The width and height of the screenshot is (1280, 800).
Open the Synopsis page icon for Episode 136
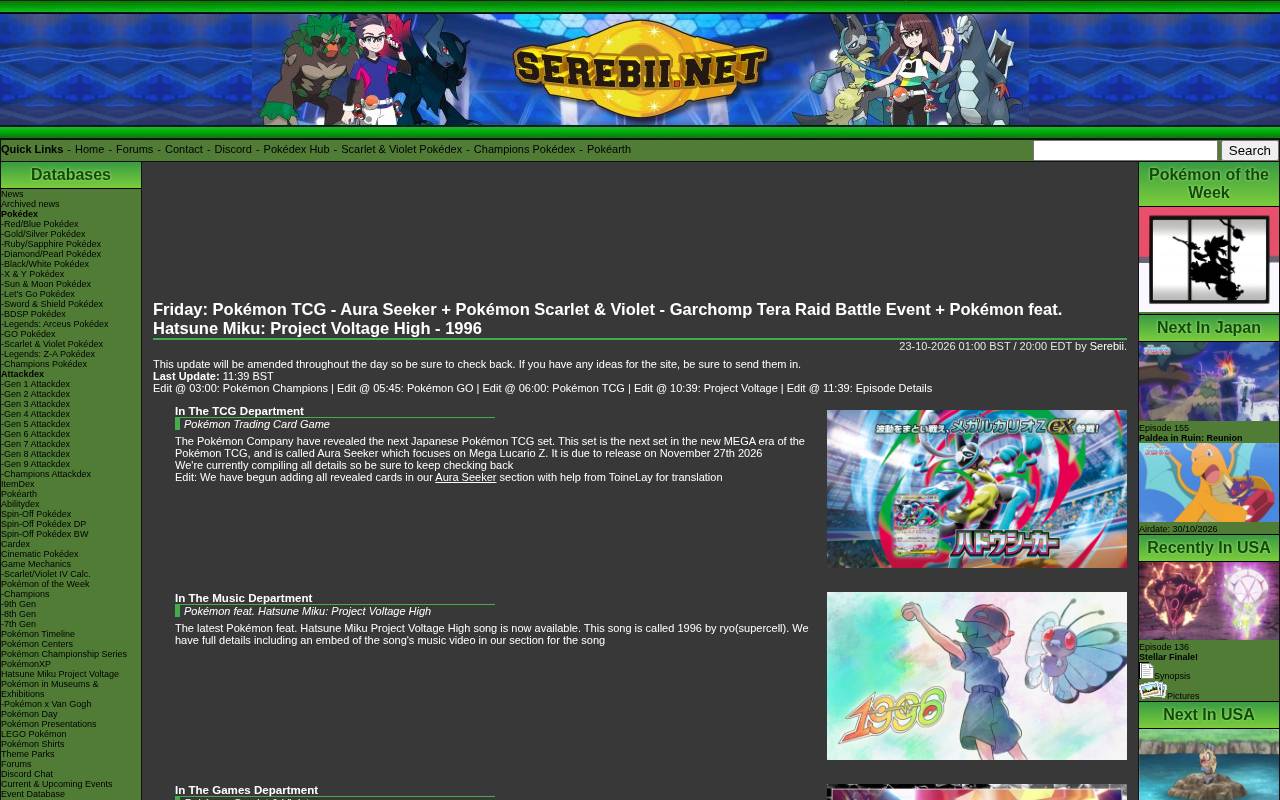[1146, 671]
